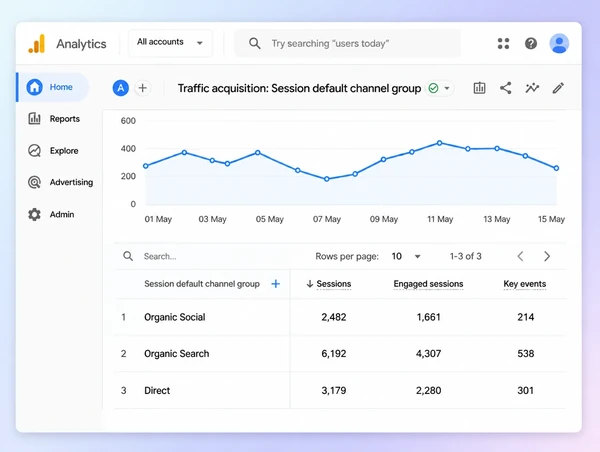Image resolution: width=600 pixels, height=452 pixels.
Task: Select the blue 'A' segment chip
Action: point(121,88)
